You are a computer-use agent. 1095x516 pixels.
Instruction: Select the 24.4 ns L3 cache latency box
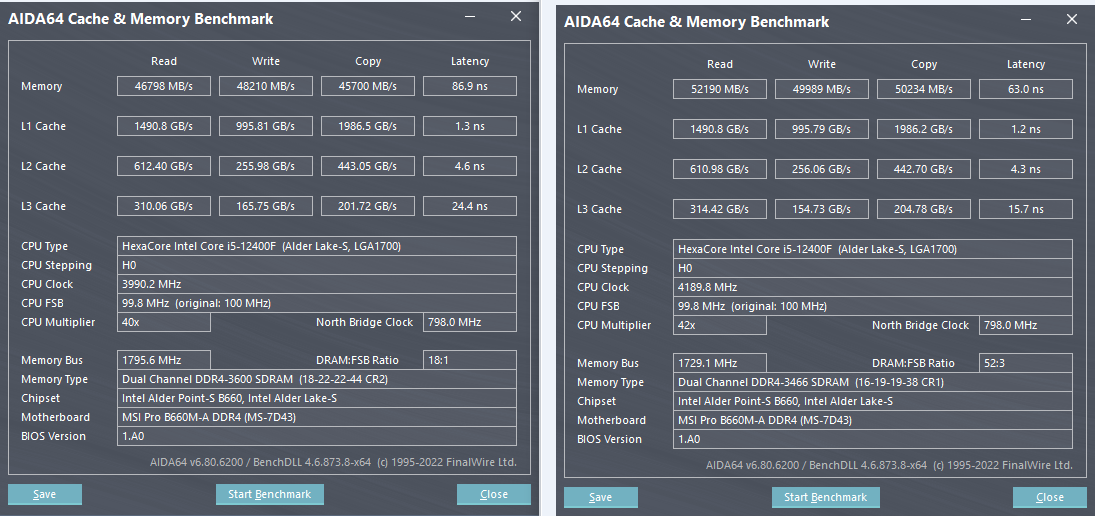click(470, 206)
